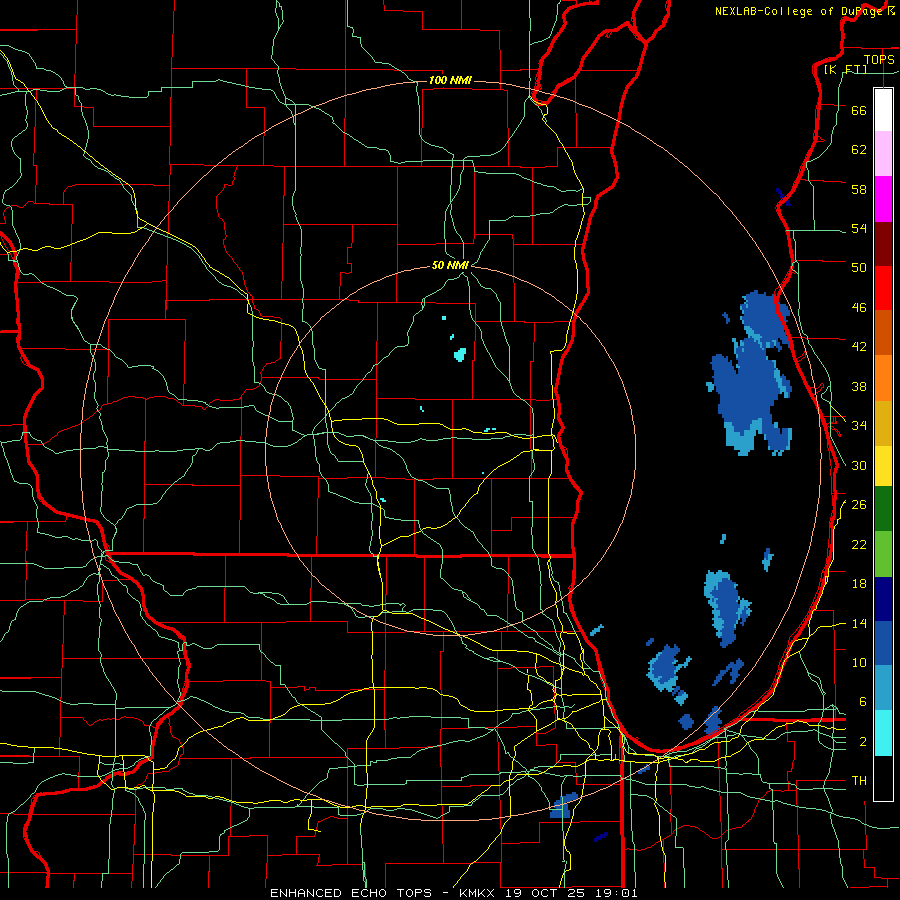Click the blue echo below the 100 NMI ring bottom
This screenshot has height=900, width=900.
click(x=565, y=806)
